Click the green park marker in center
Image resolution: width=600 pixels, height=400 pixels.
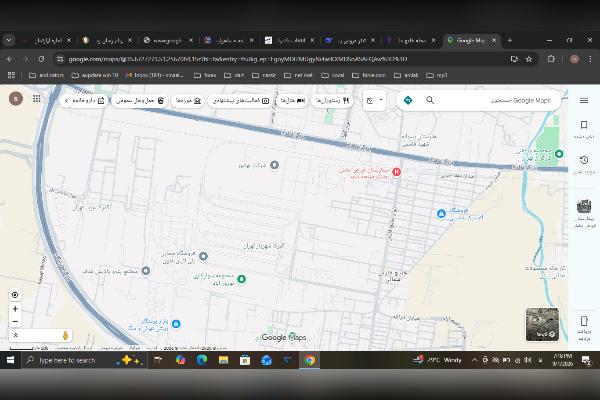pos(241,279)
